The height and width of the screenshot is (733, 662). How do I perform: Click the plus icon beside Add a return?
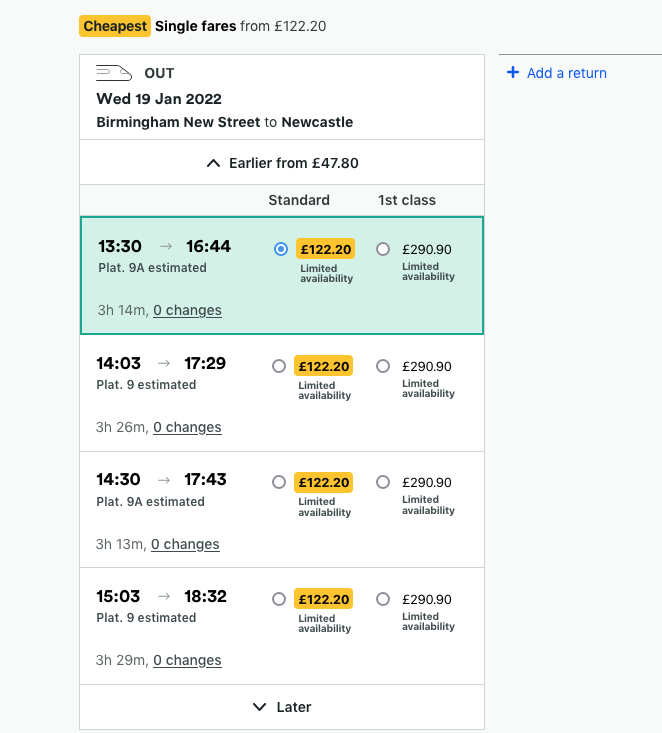point(513,73)
